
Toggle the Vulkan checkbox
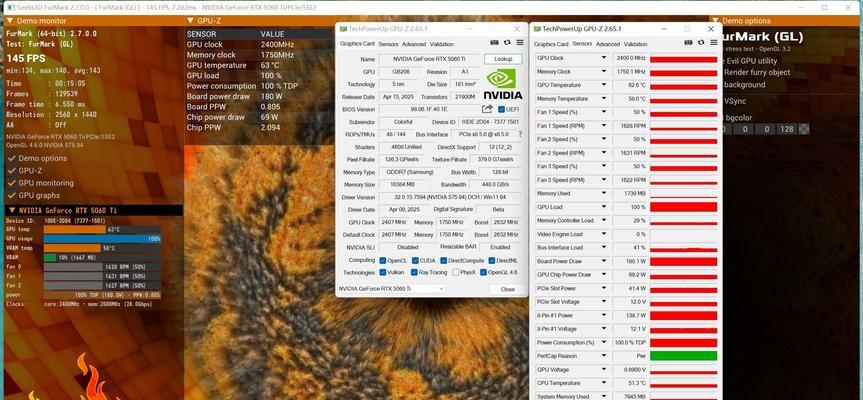(x=383, y=272)
